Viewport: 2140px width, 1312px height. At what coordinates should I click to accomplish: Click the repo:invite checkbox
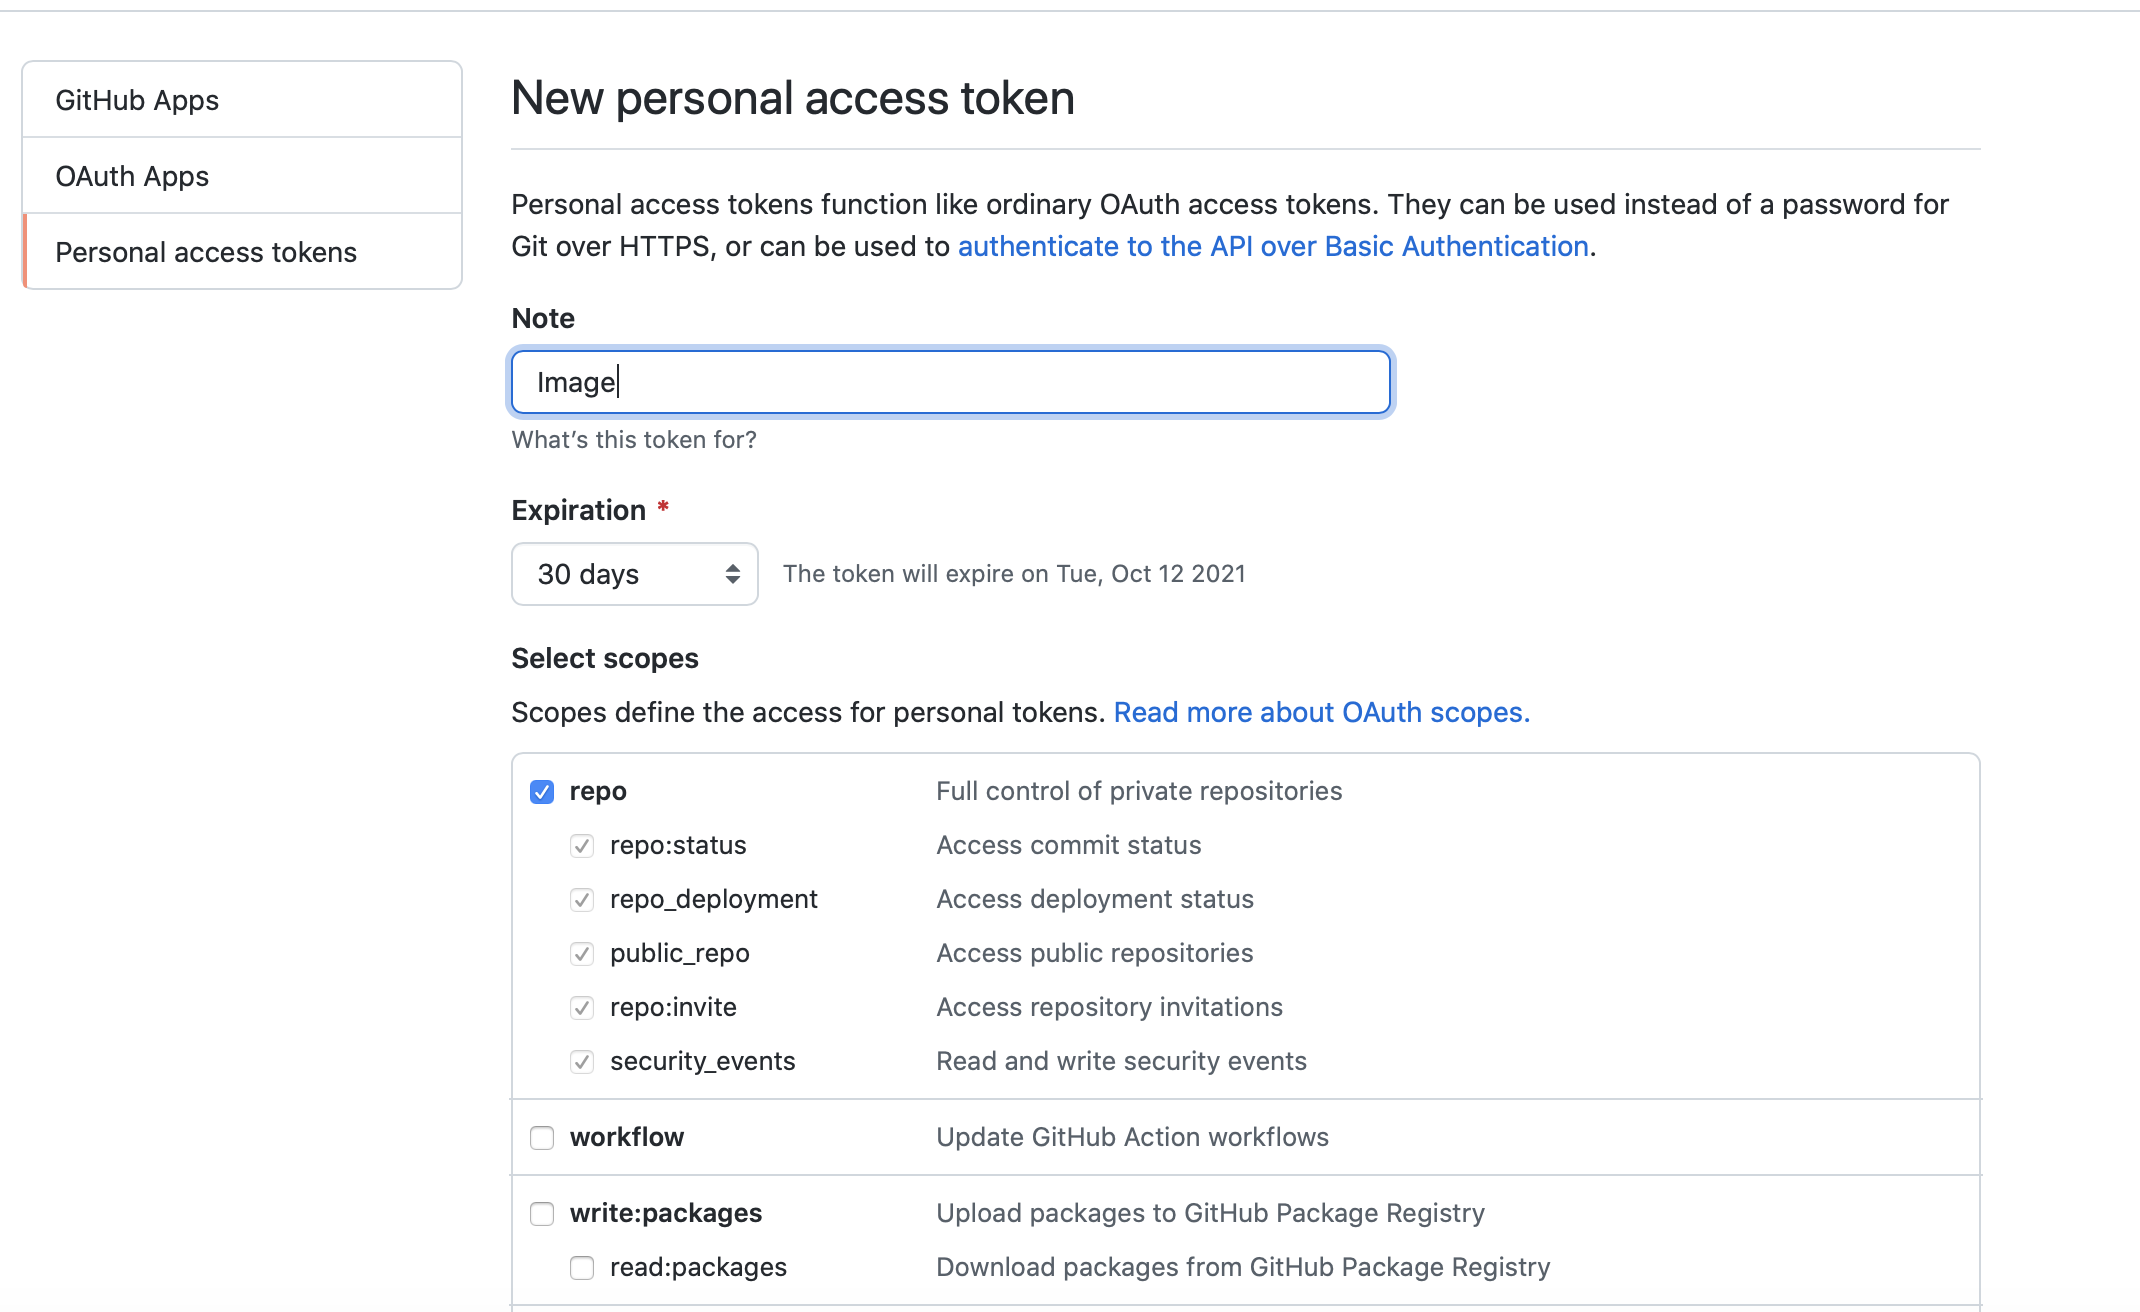(x=582, y=1008)
